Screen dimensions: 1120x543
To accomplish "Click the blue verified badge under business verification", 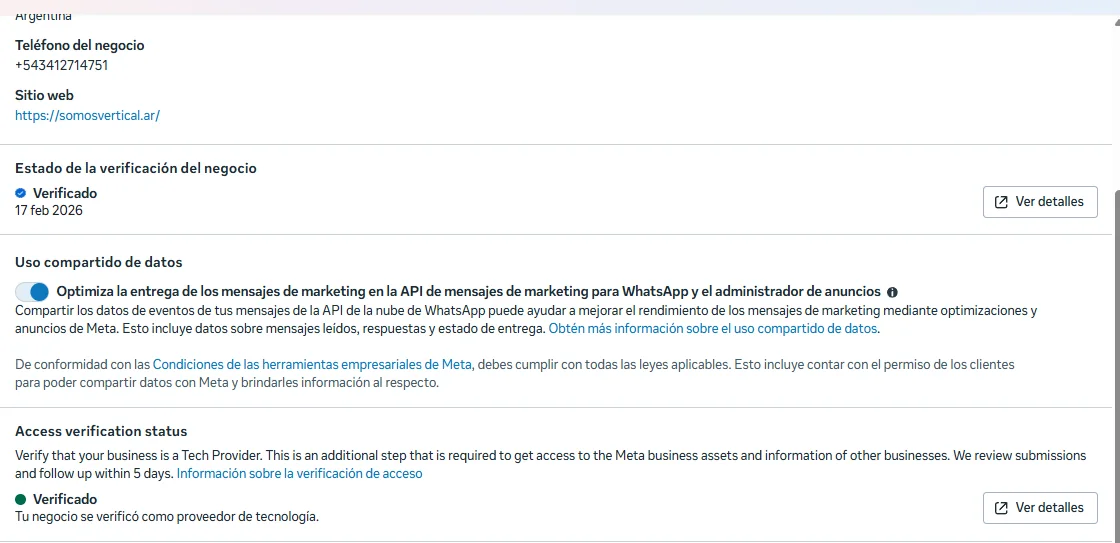I will [x=21, y=193].
